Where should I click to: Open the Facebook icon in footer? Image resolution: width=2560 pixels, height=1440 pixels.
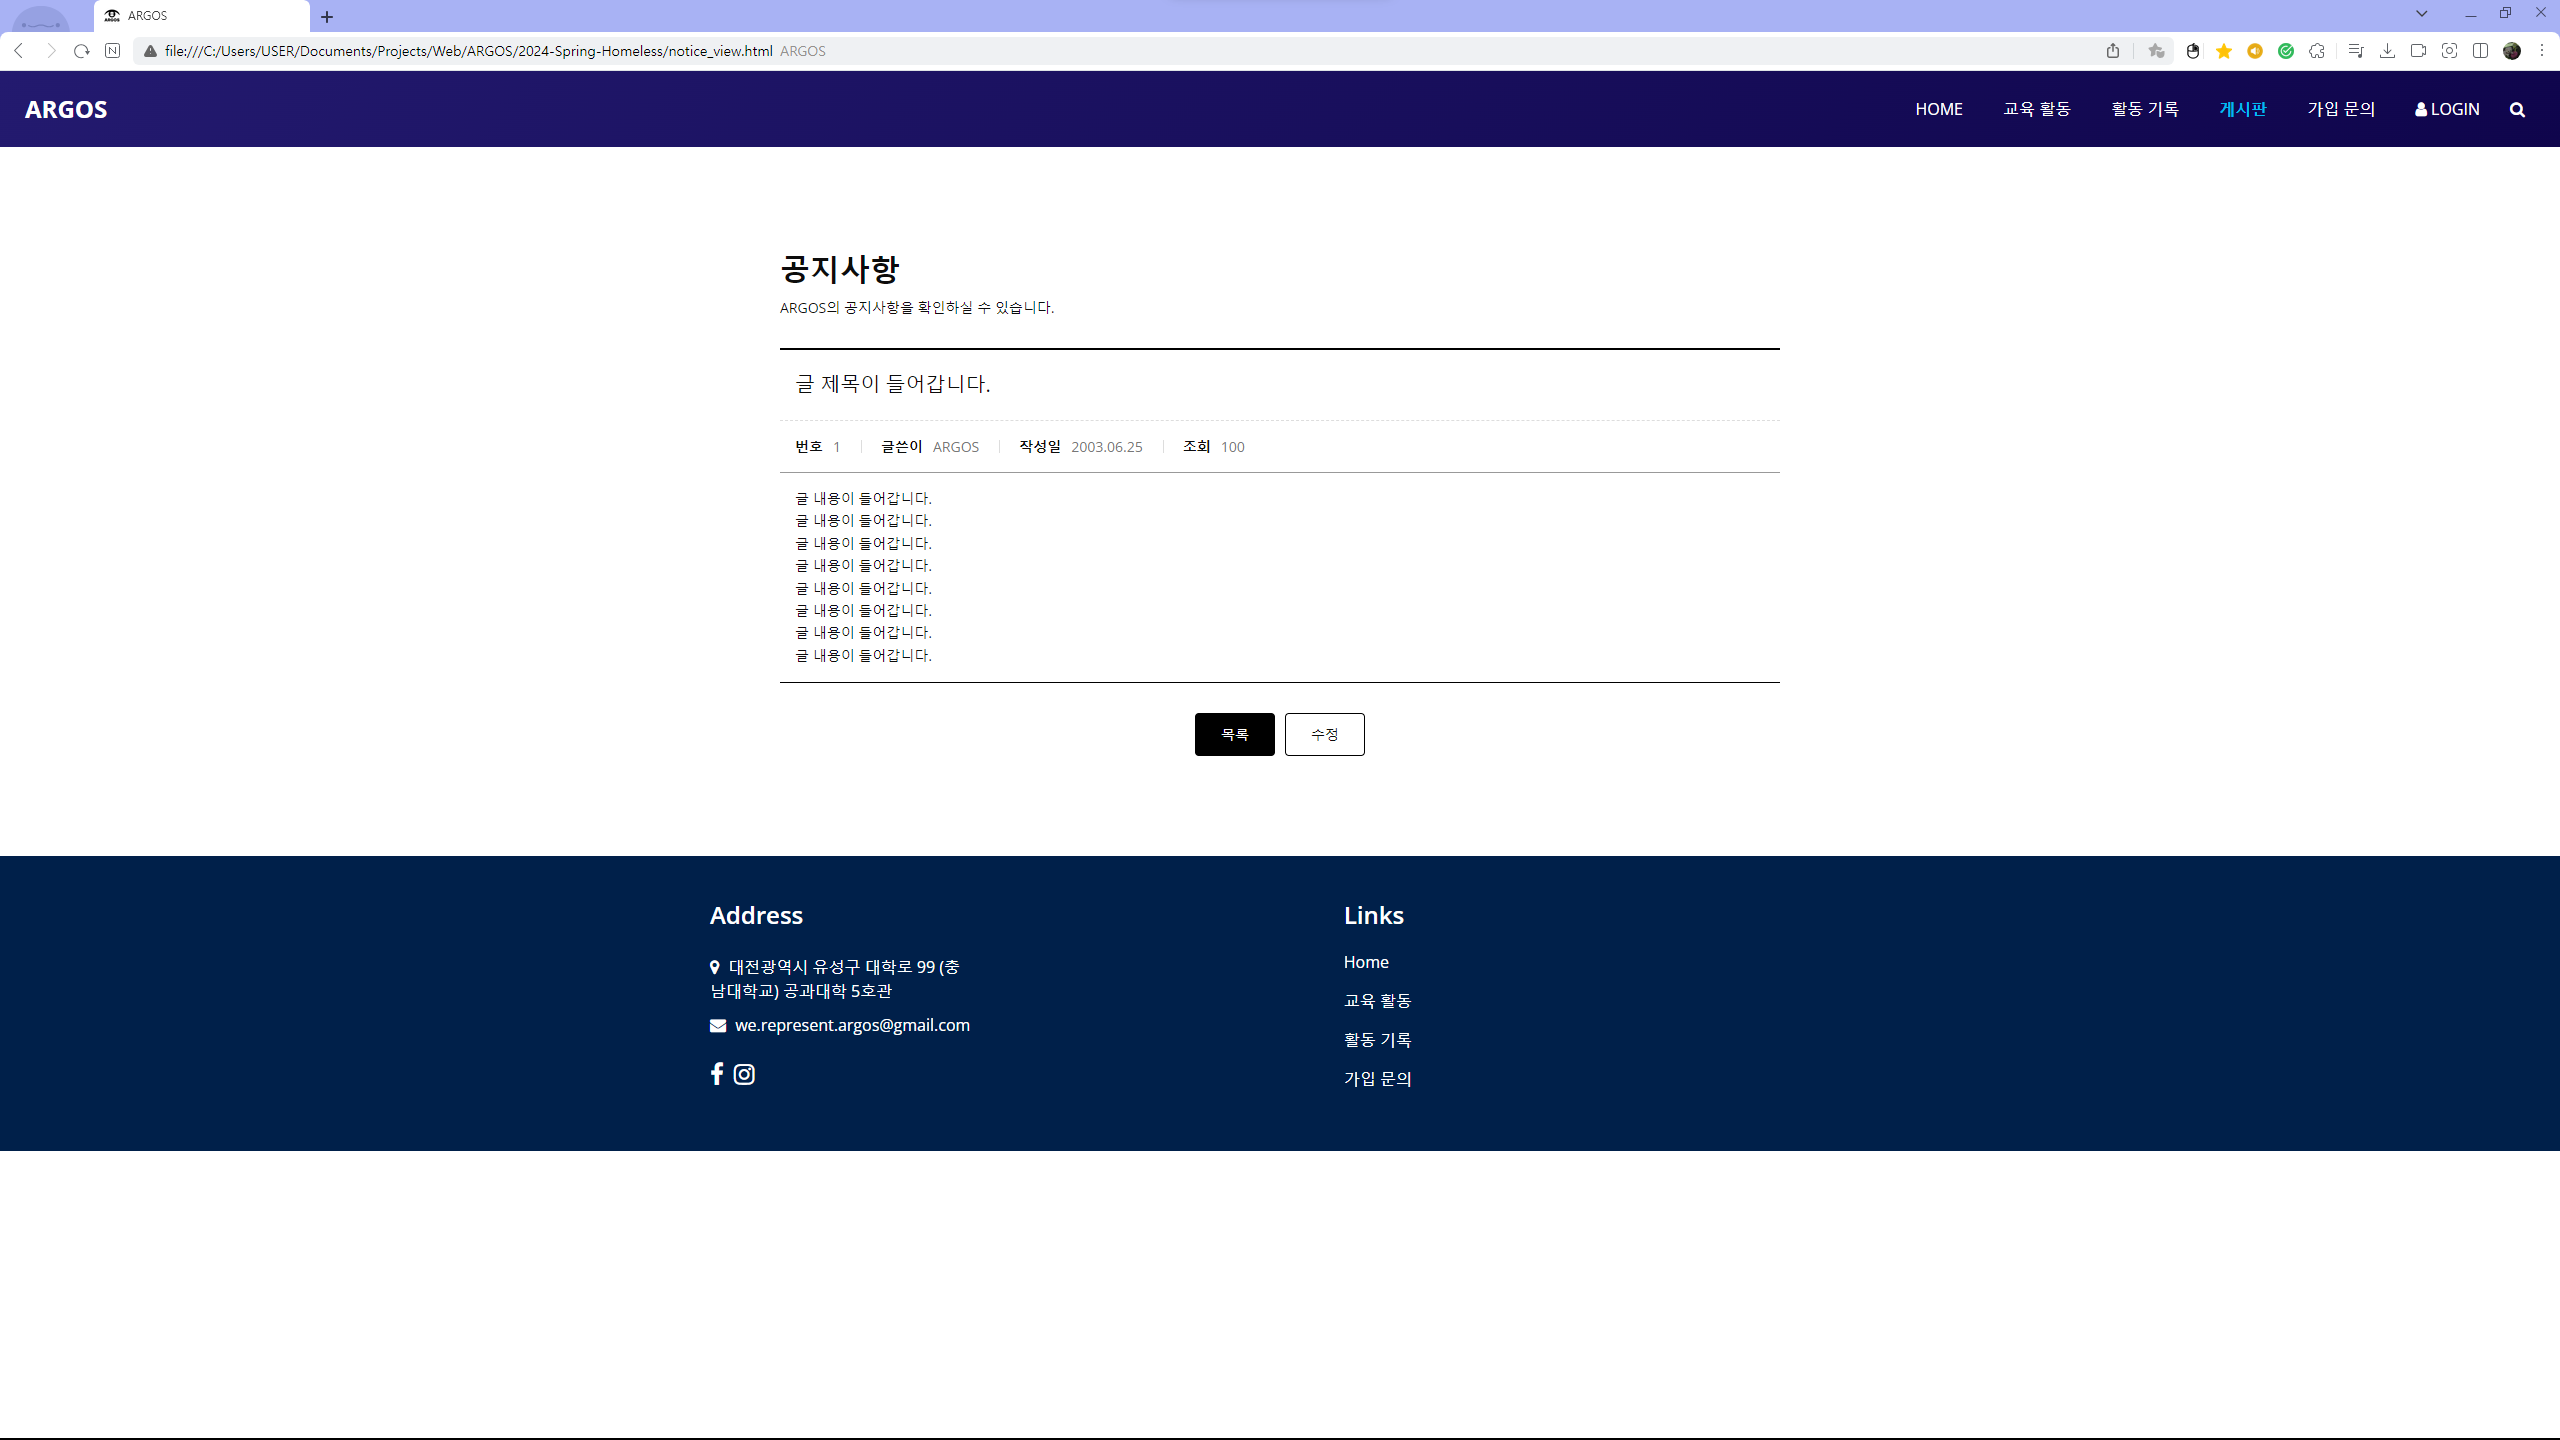pos(716,1074)
